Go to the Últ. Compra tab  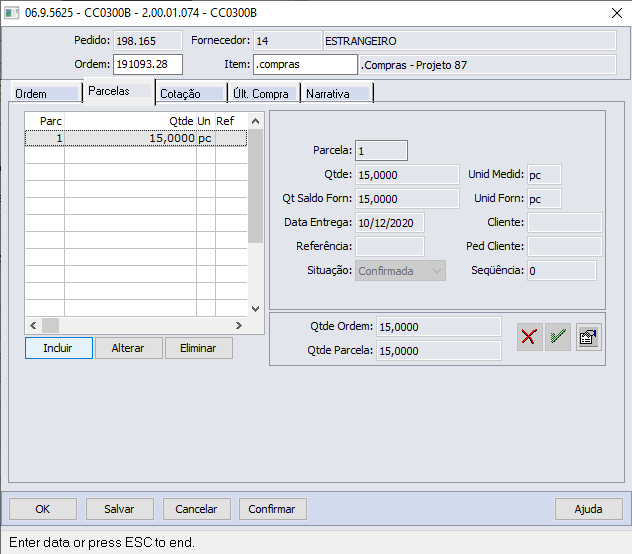tap(264, 94)
